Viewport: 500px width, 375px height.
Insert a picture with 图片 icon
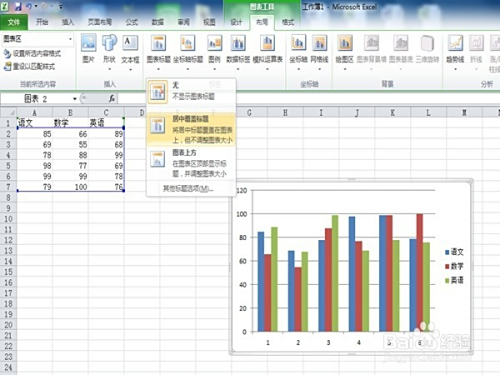pos(88,49)
